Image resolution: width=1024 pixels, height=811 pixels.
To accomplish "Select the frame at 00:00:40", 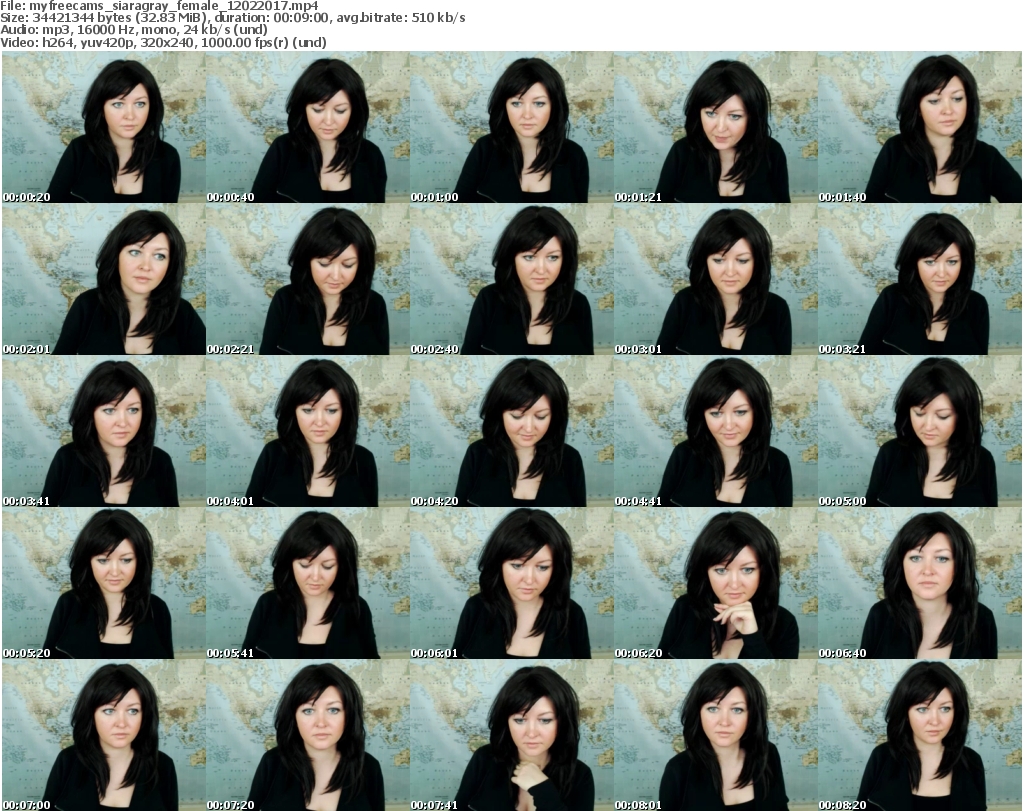I will pyautogui.click(x=308, y=127).
